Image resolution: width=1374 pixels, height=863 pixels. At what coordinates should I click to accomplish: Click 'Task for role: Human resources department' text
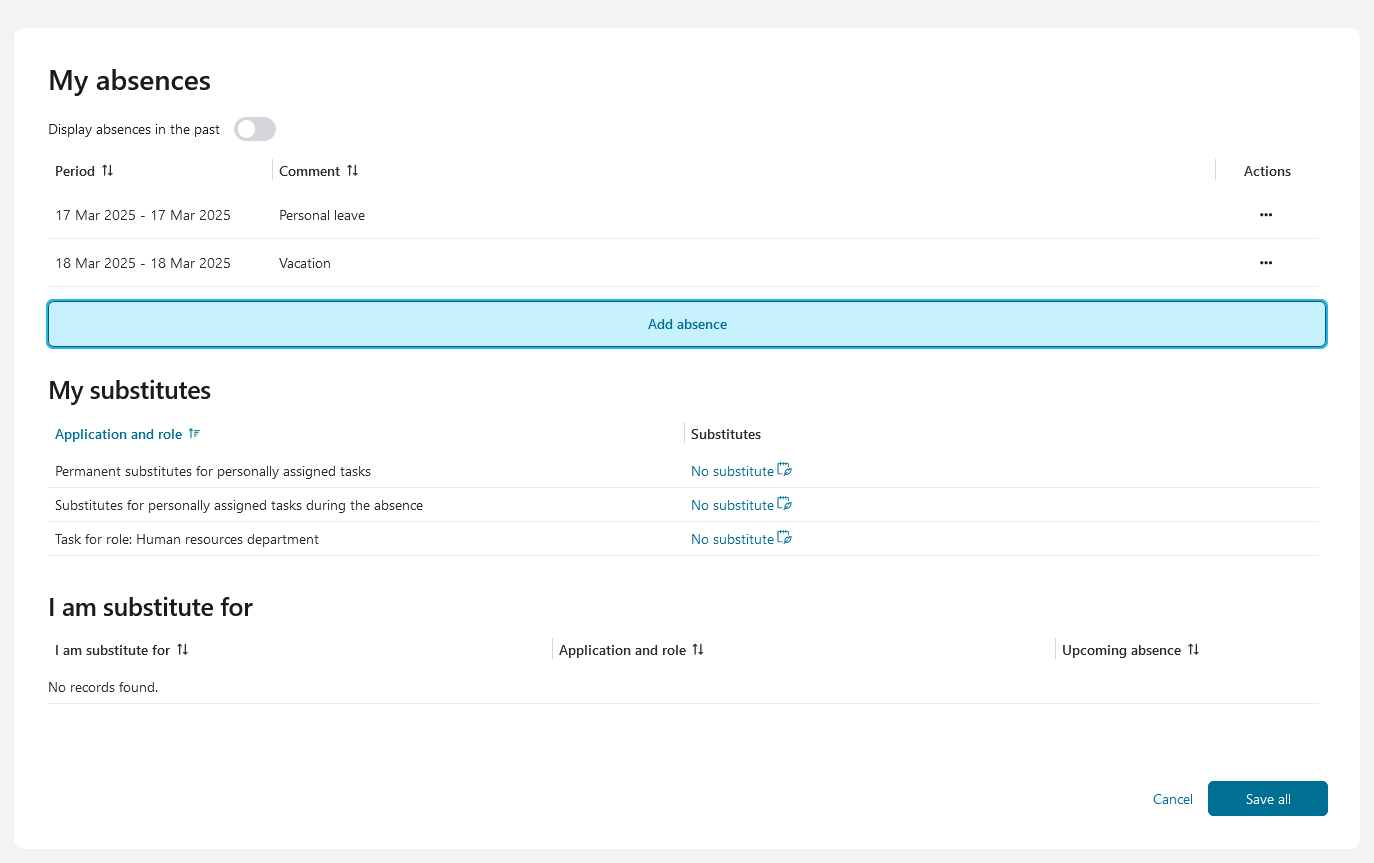click(x=187, y=539)
